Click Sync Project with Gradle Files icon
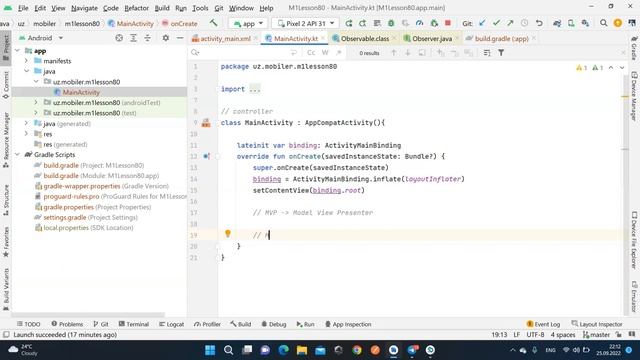Image resolution: width=640 pixels, height=360 pixels. point(557,23)
